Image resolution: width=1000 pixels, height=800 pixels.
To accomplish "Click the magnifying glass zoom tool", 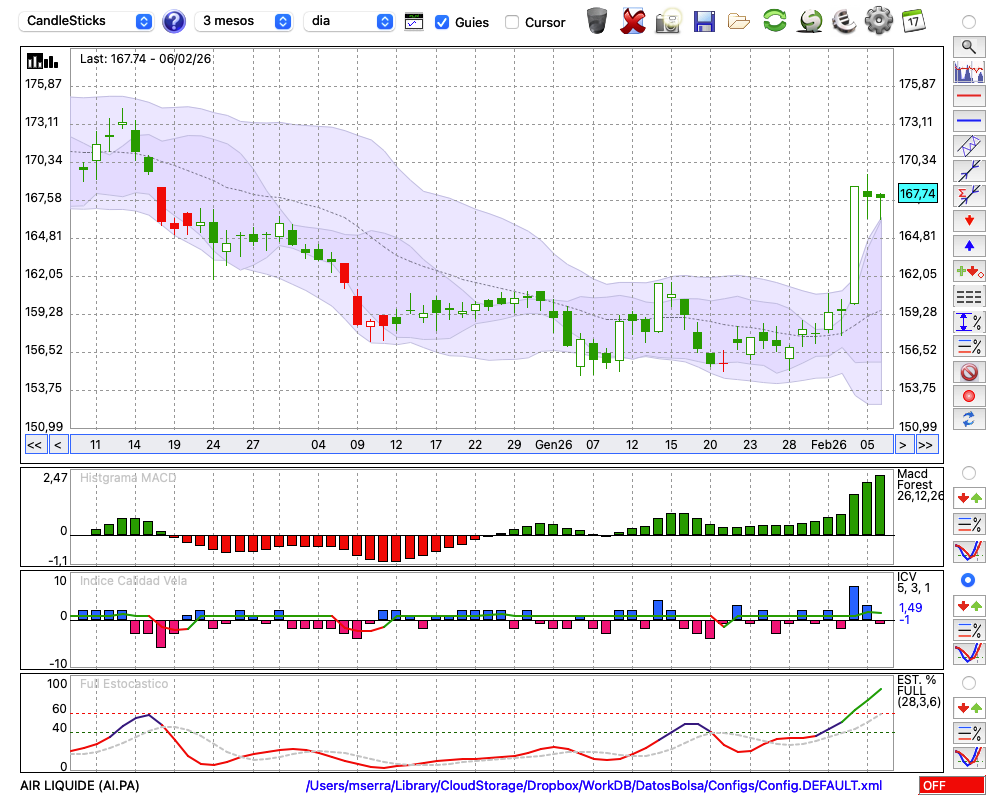I will pos(968,46).
